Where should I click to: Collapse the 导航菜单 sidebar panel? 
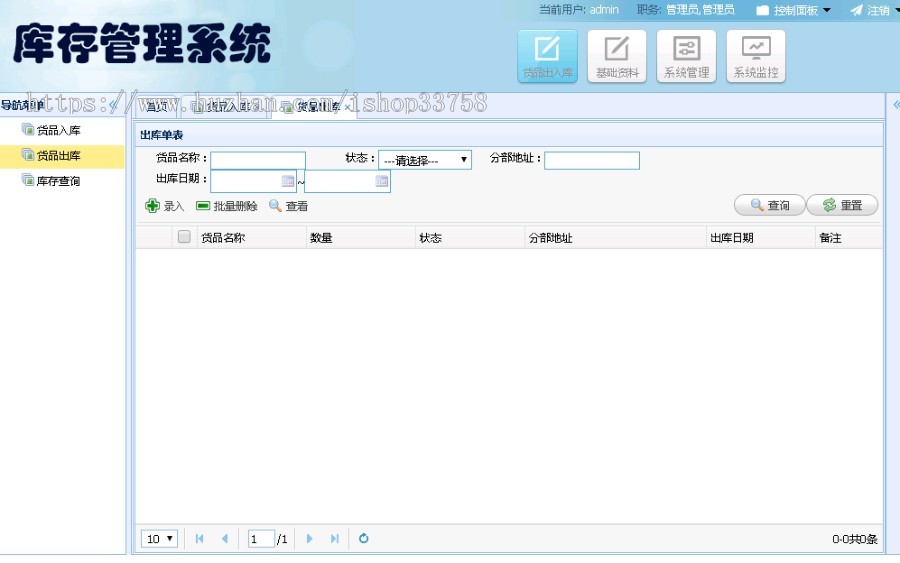point(114,105)
